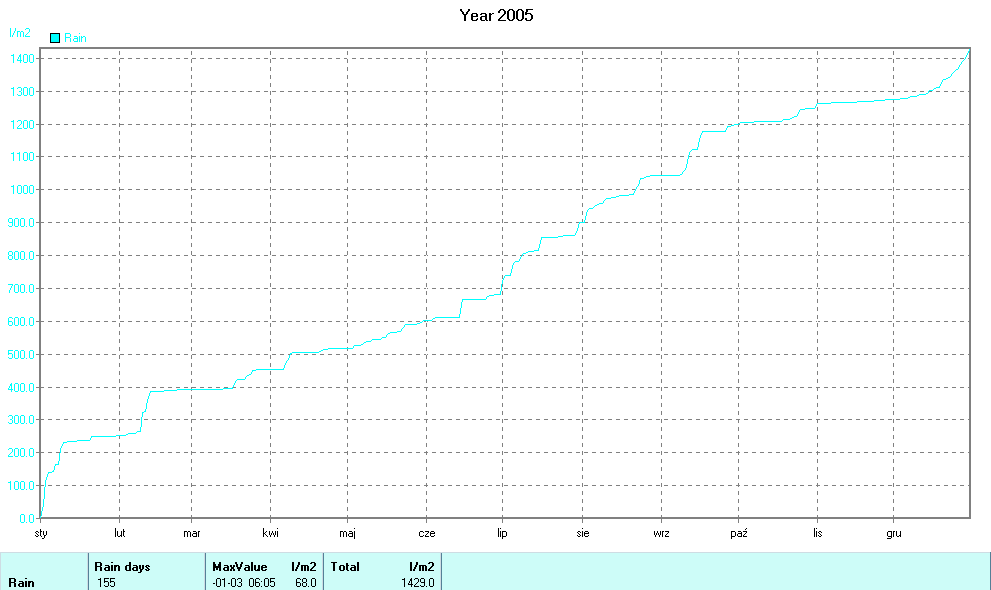Click the cyan Rain legend swatch
991x590 pixels.
click(55, 38)
